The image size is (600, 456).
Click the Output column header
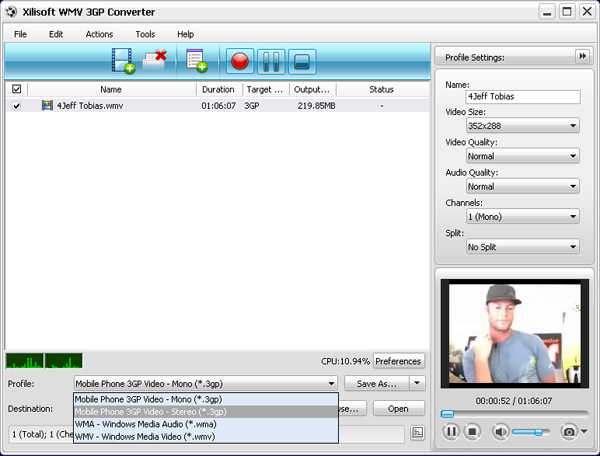[x=312, y=89]
